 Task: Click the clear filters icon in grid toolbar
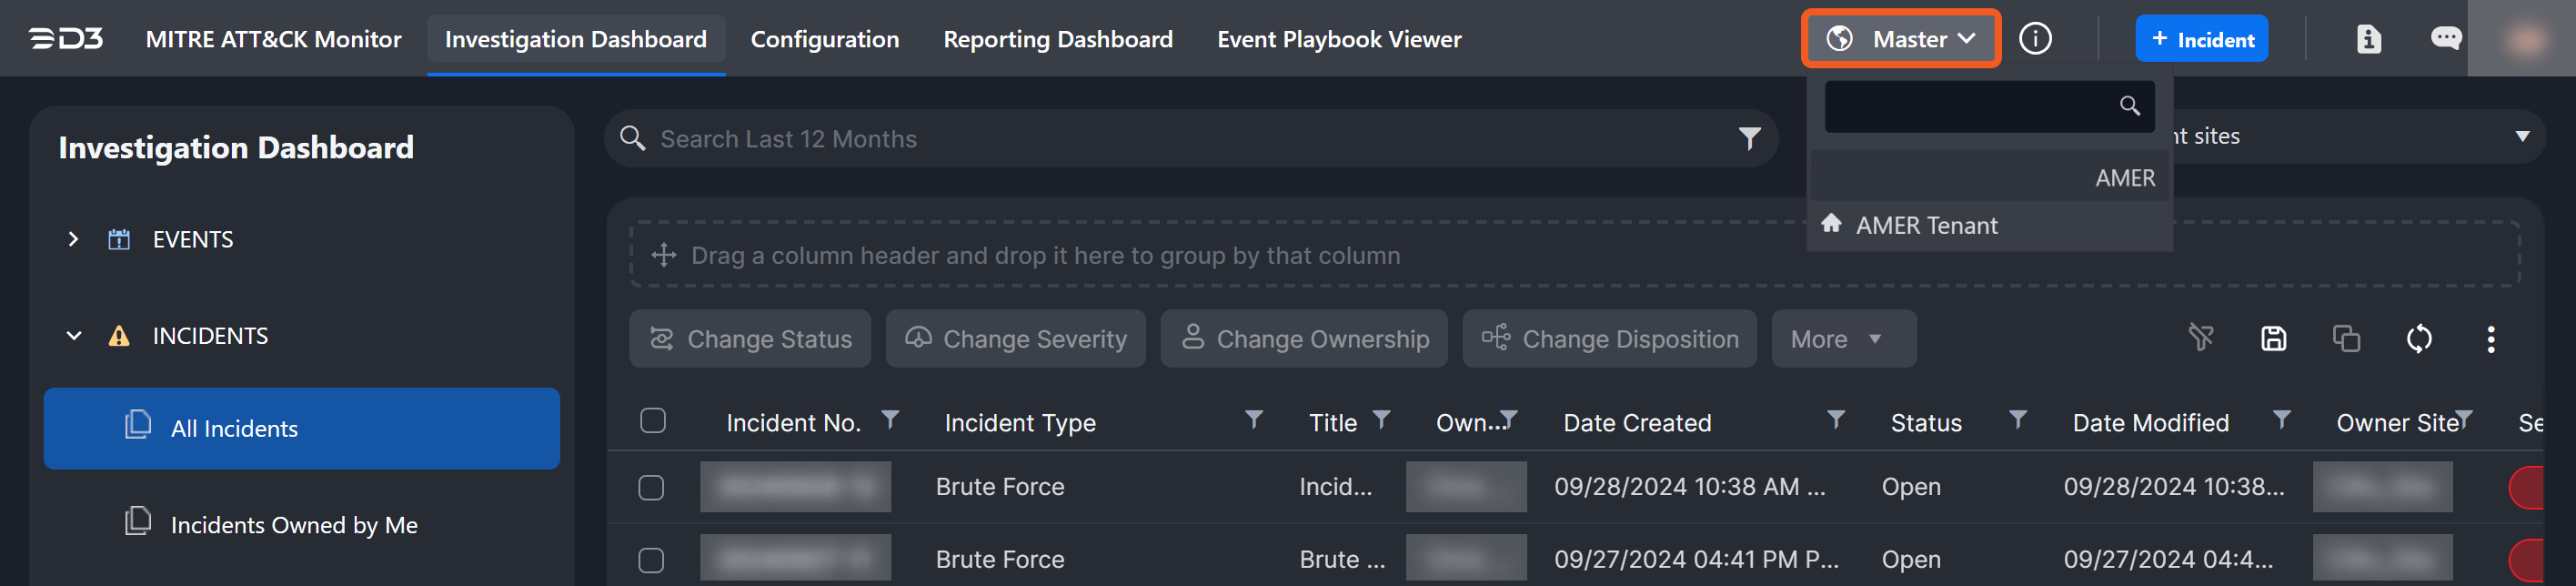pos(2200,339)
